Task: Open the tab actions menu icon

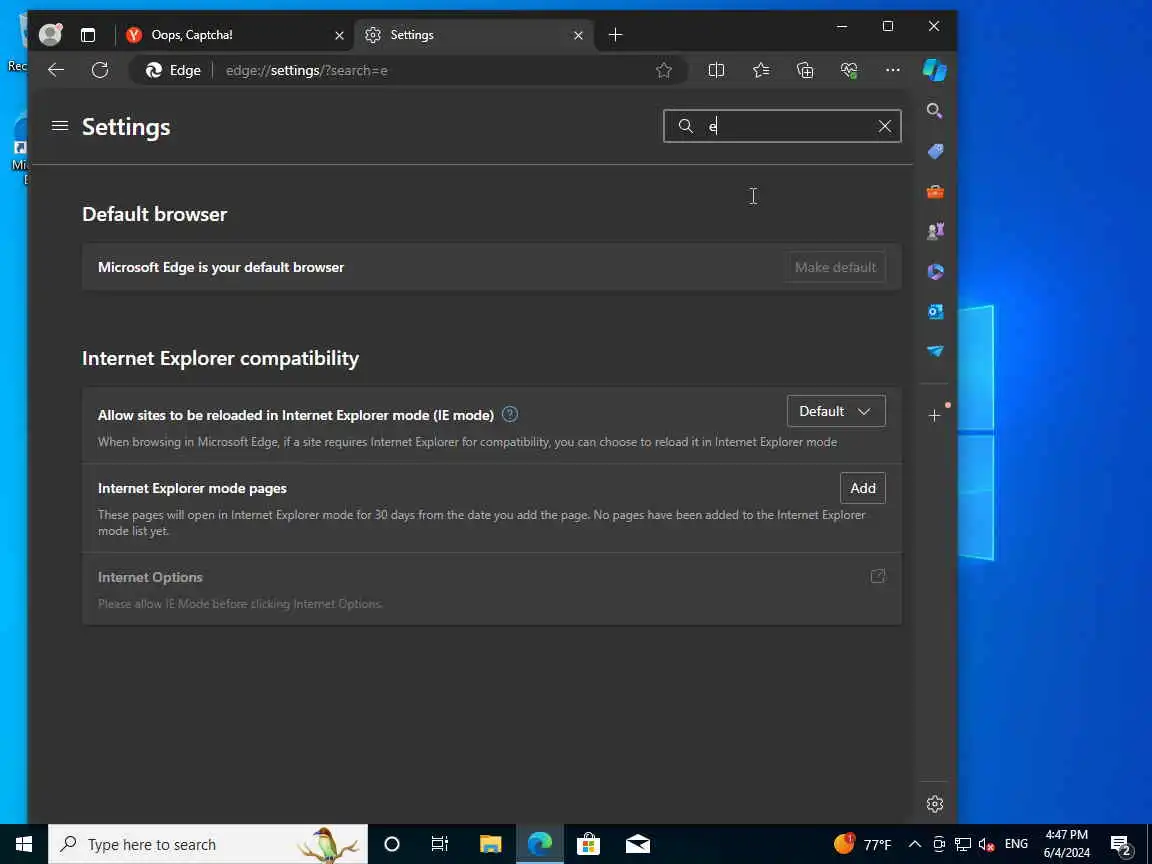Action: pyautogui.click(x=87, y=35)
